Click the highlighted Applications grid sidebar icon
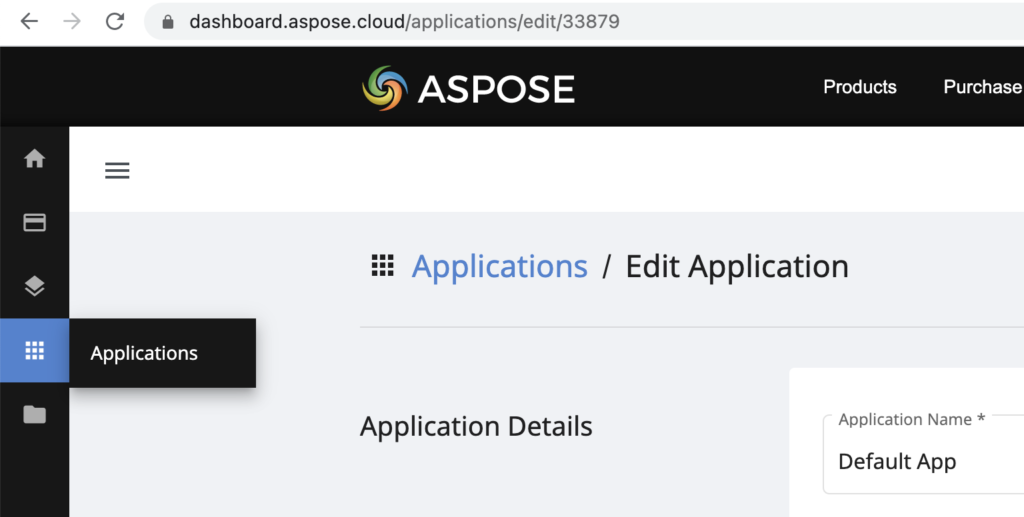This screenshot has height=517, width=1024. (x=35, y=350)
